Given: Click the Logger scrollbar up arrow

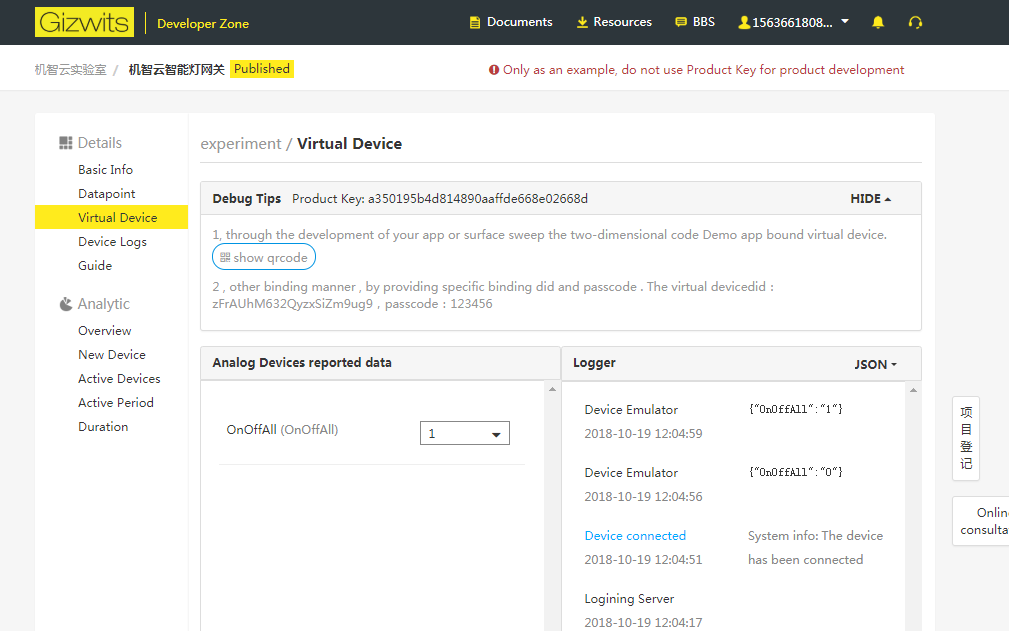Looking at the screenshot, I should (x=912, y=389).
